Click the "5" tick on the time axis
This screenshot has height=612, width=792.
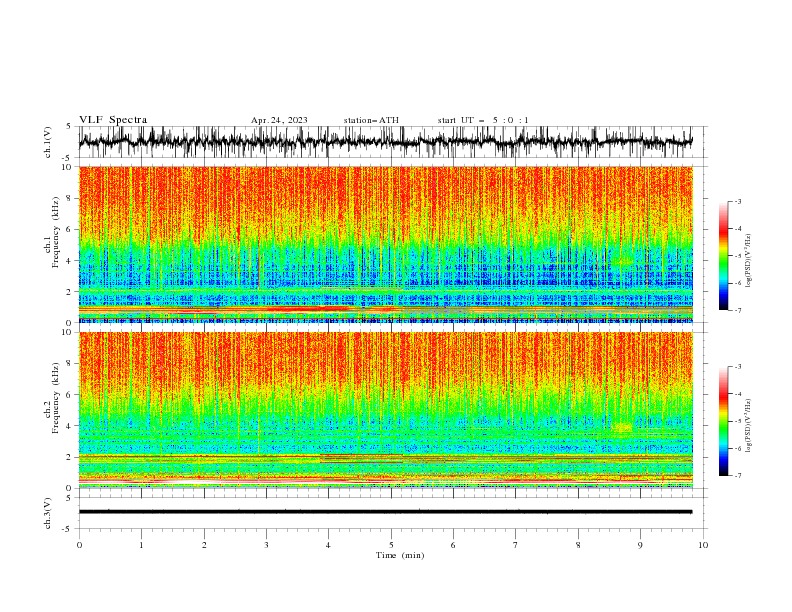click(x=391, y=545)
